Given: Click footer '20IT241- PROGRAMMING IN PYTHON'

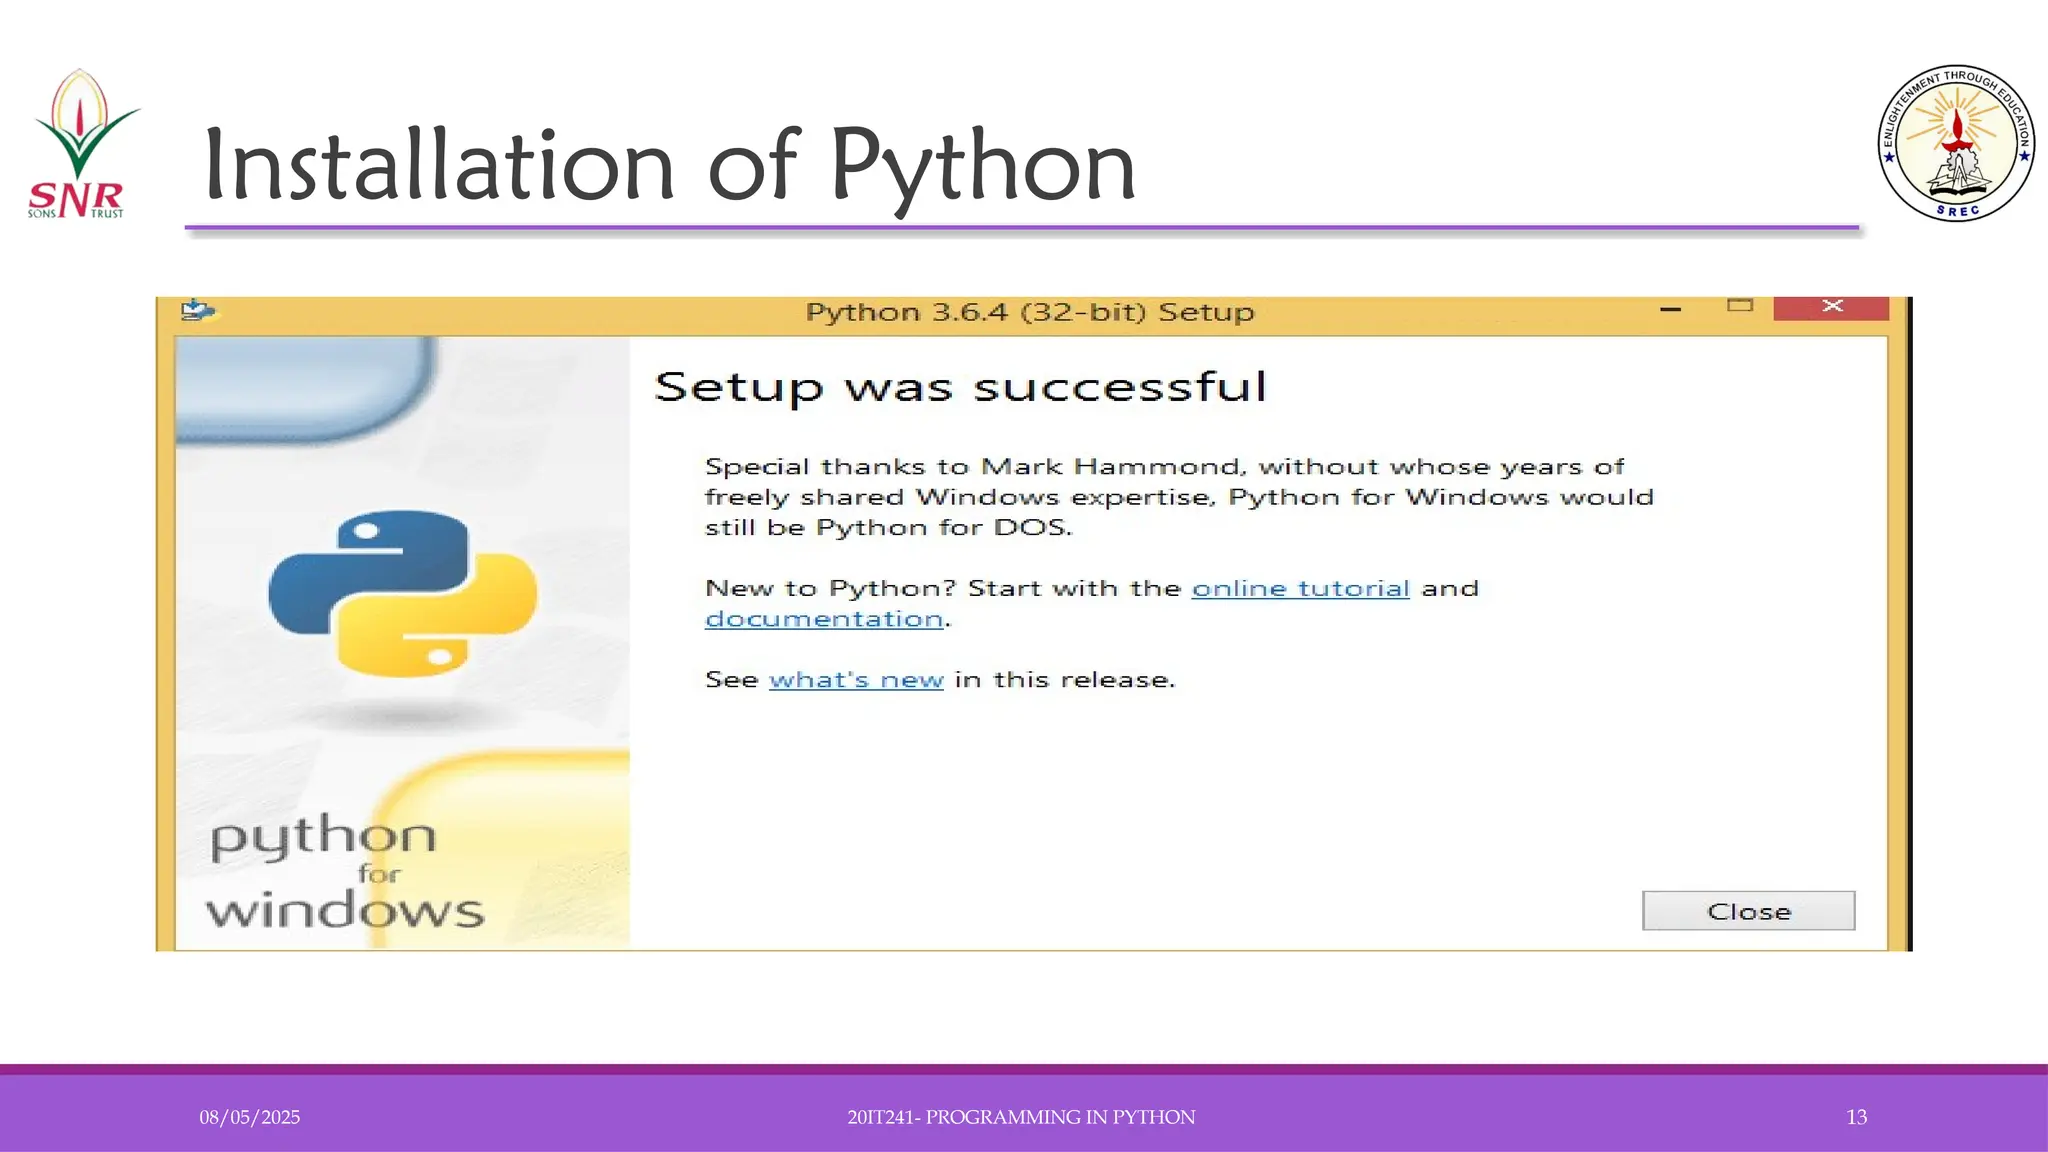Looking at the screenshot, I should point(1021,1117).
